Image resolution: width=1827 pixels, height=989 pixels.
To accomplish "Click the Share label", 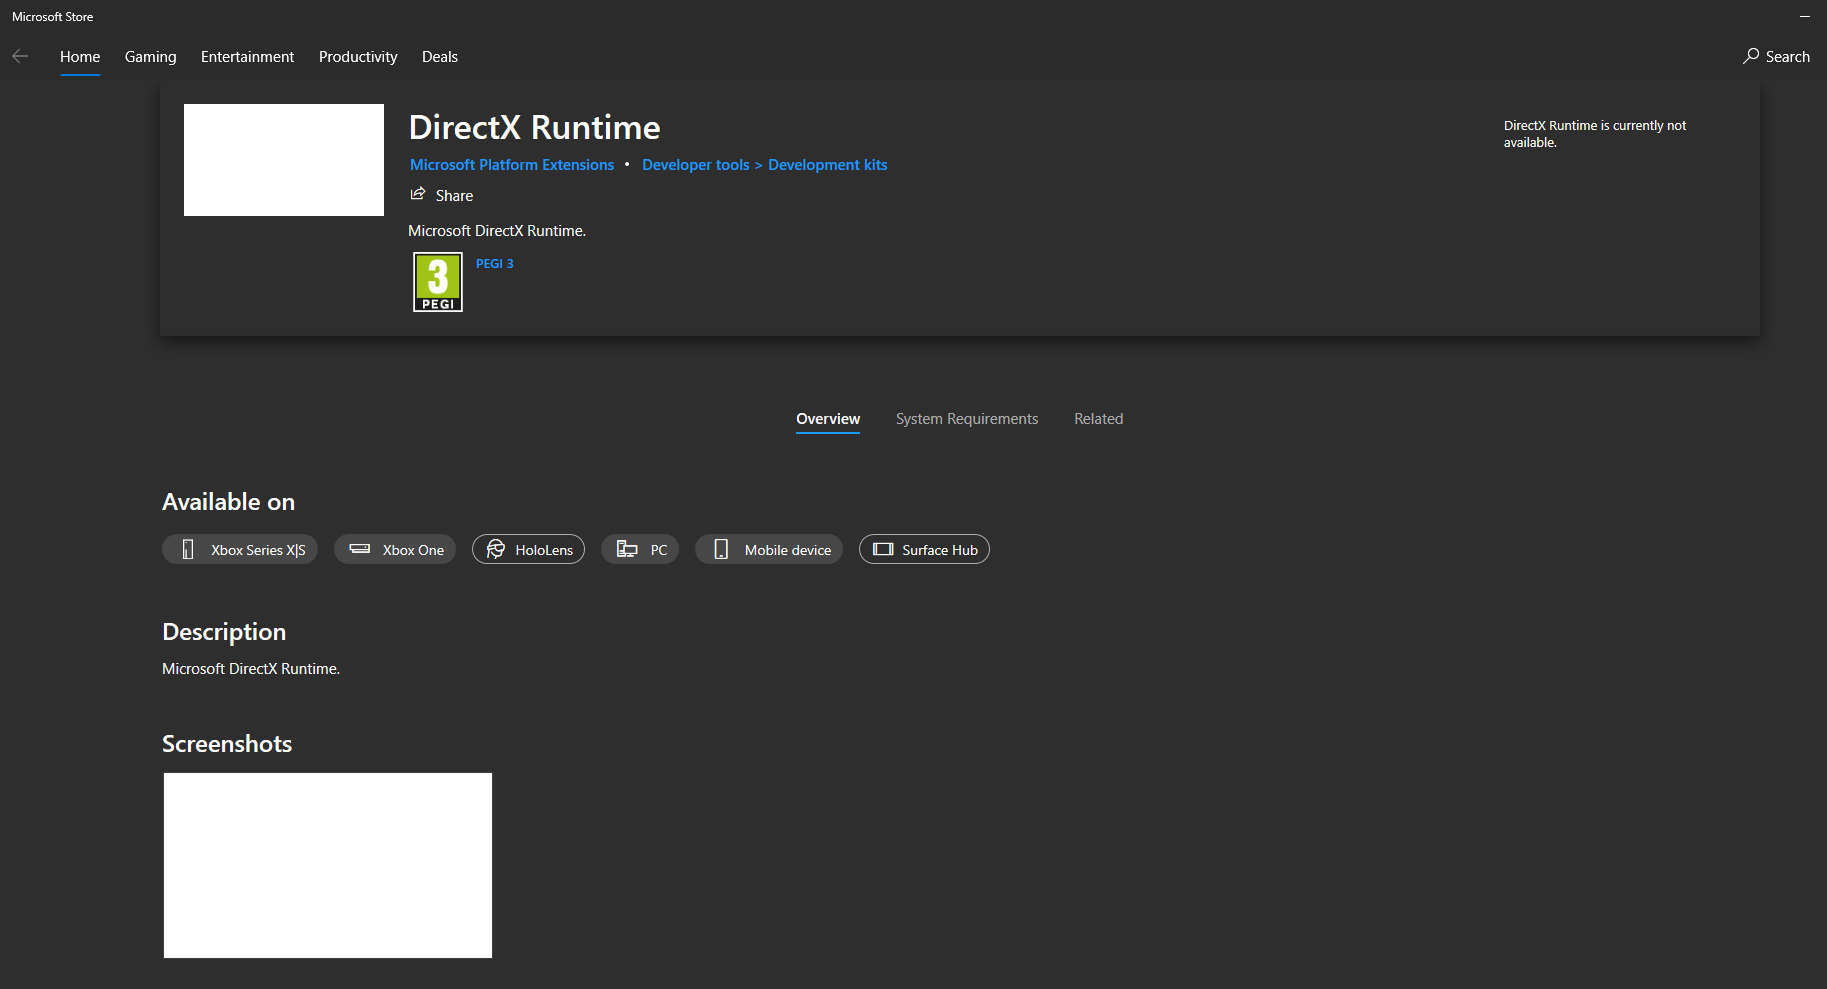I will click(454, 196).
